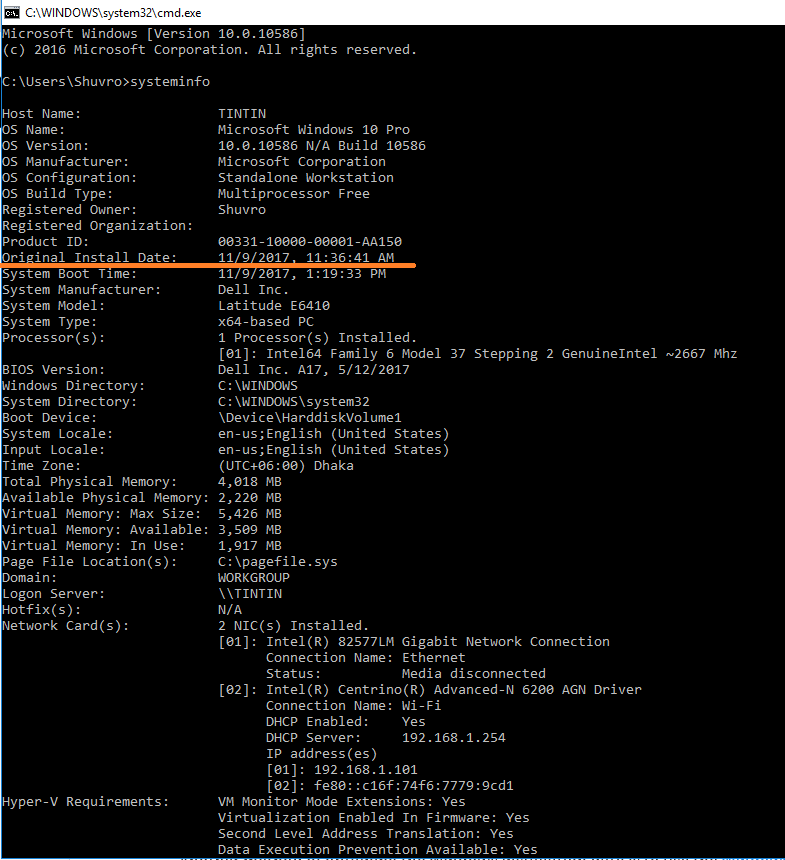Click the Time Zone Dhaka value
The image size is (785, 860).
click(x=286, y=466)
